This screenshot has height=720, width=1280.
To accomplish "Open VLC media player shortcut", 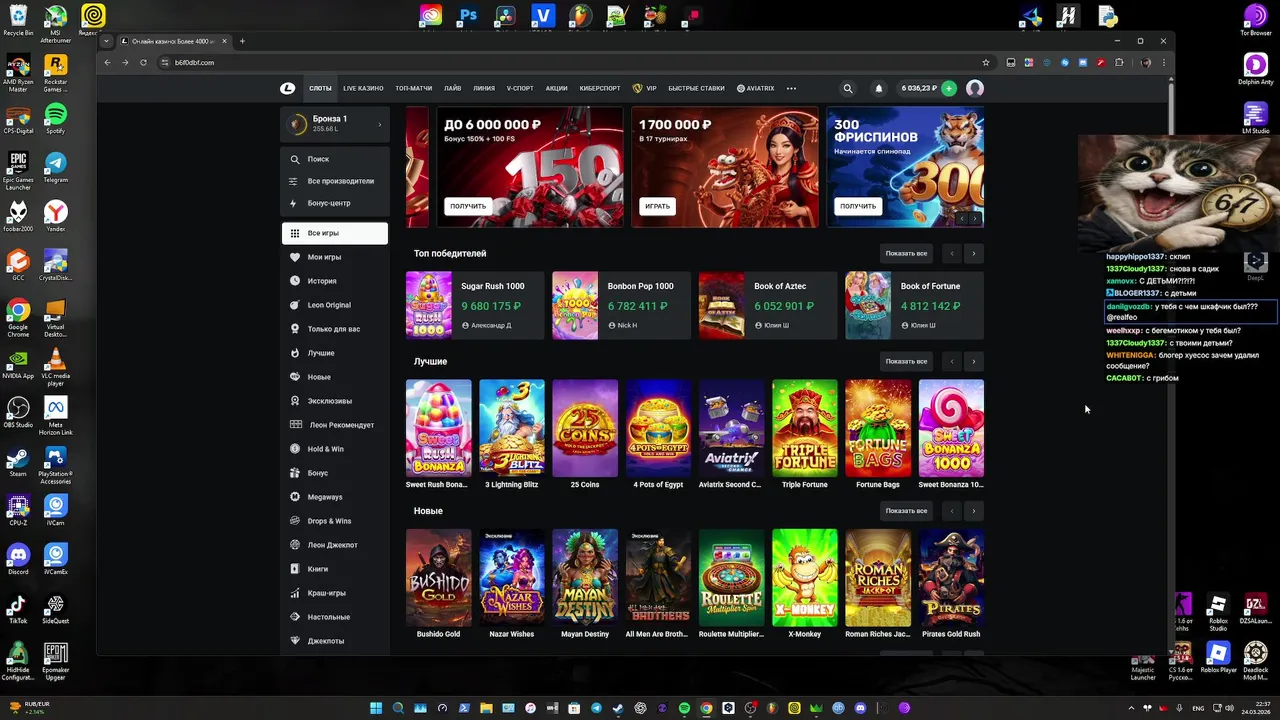I will pos(55,366).
